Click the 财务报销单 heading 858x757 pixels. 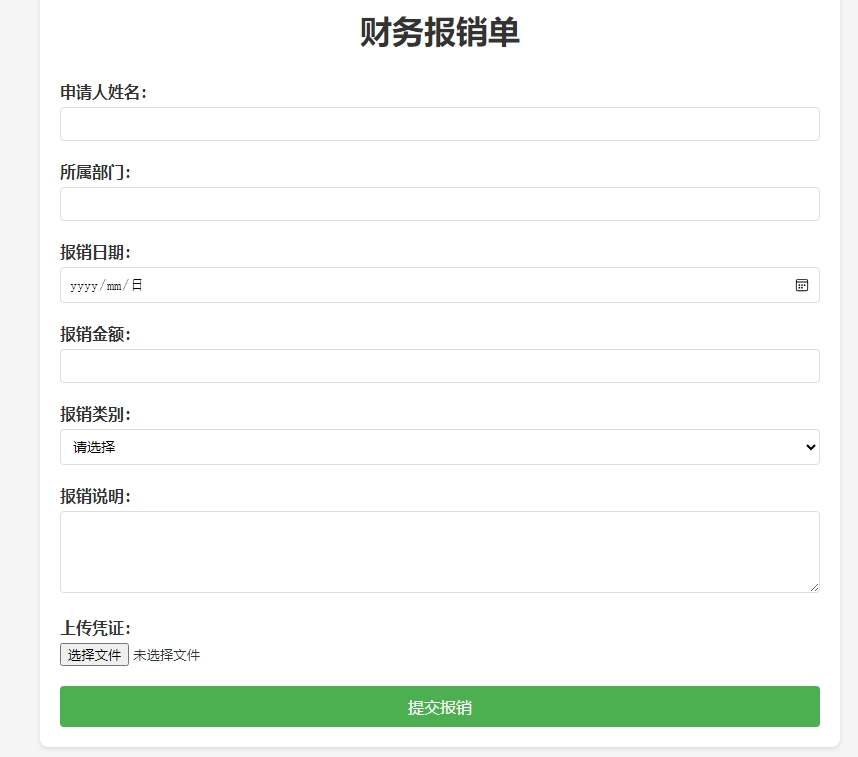point(439,32)
